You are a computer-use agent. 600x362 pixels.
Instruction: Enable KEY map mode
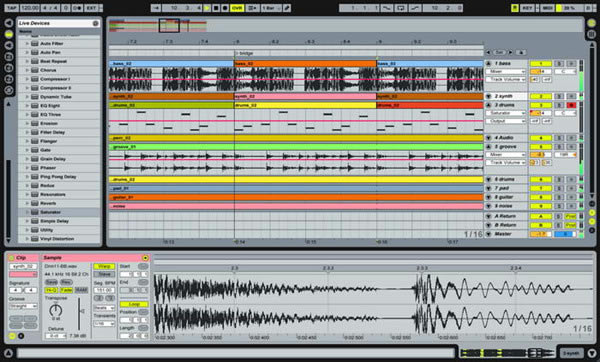(x=527, y=8)
